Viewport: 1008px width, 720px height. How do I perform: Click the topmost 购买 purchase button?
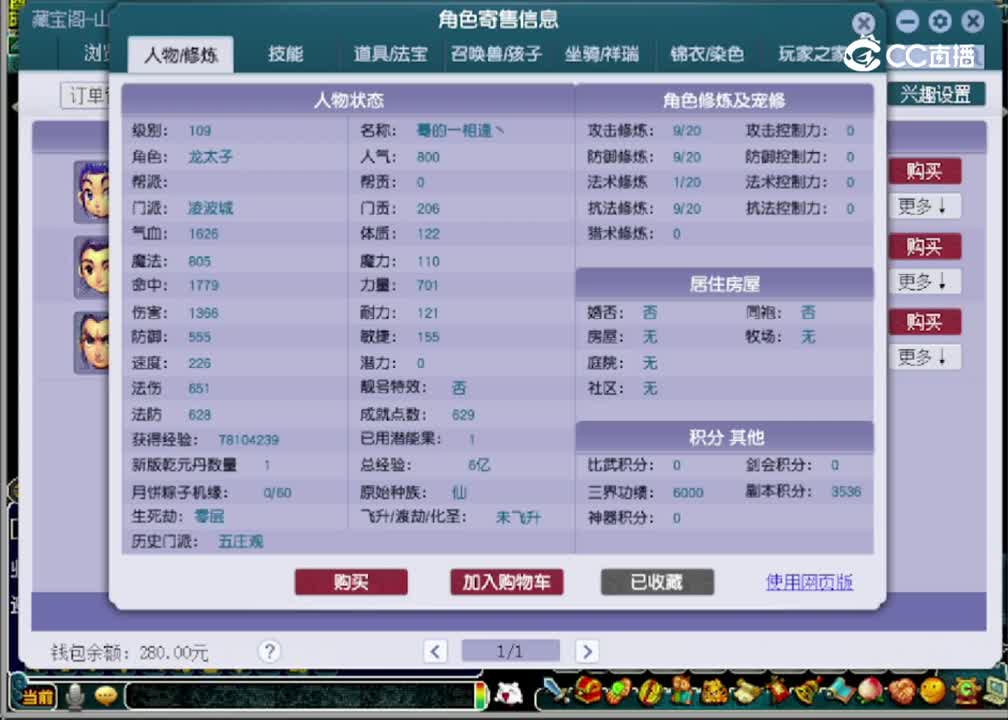924,170
